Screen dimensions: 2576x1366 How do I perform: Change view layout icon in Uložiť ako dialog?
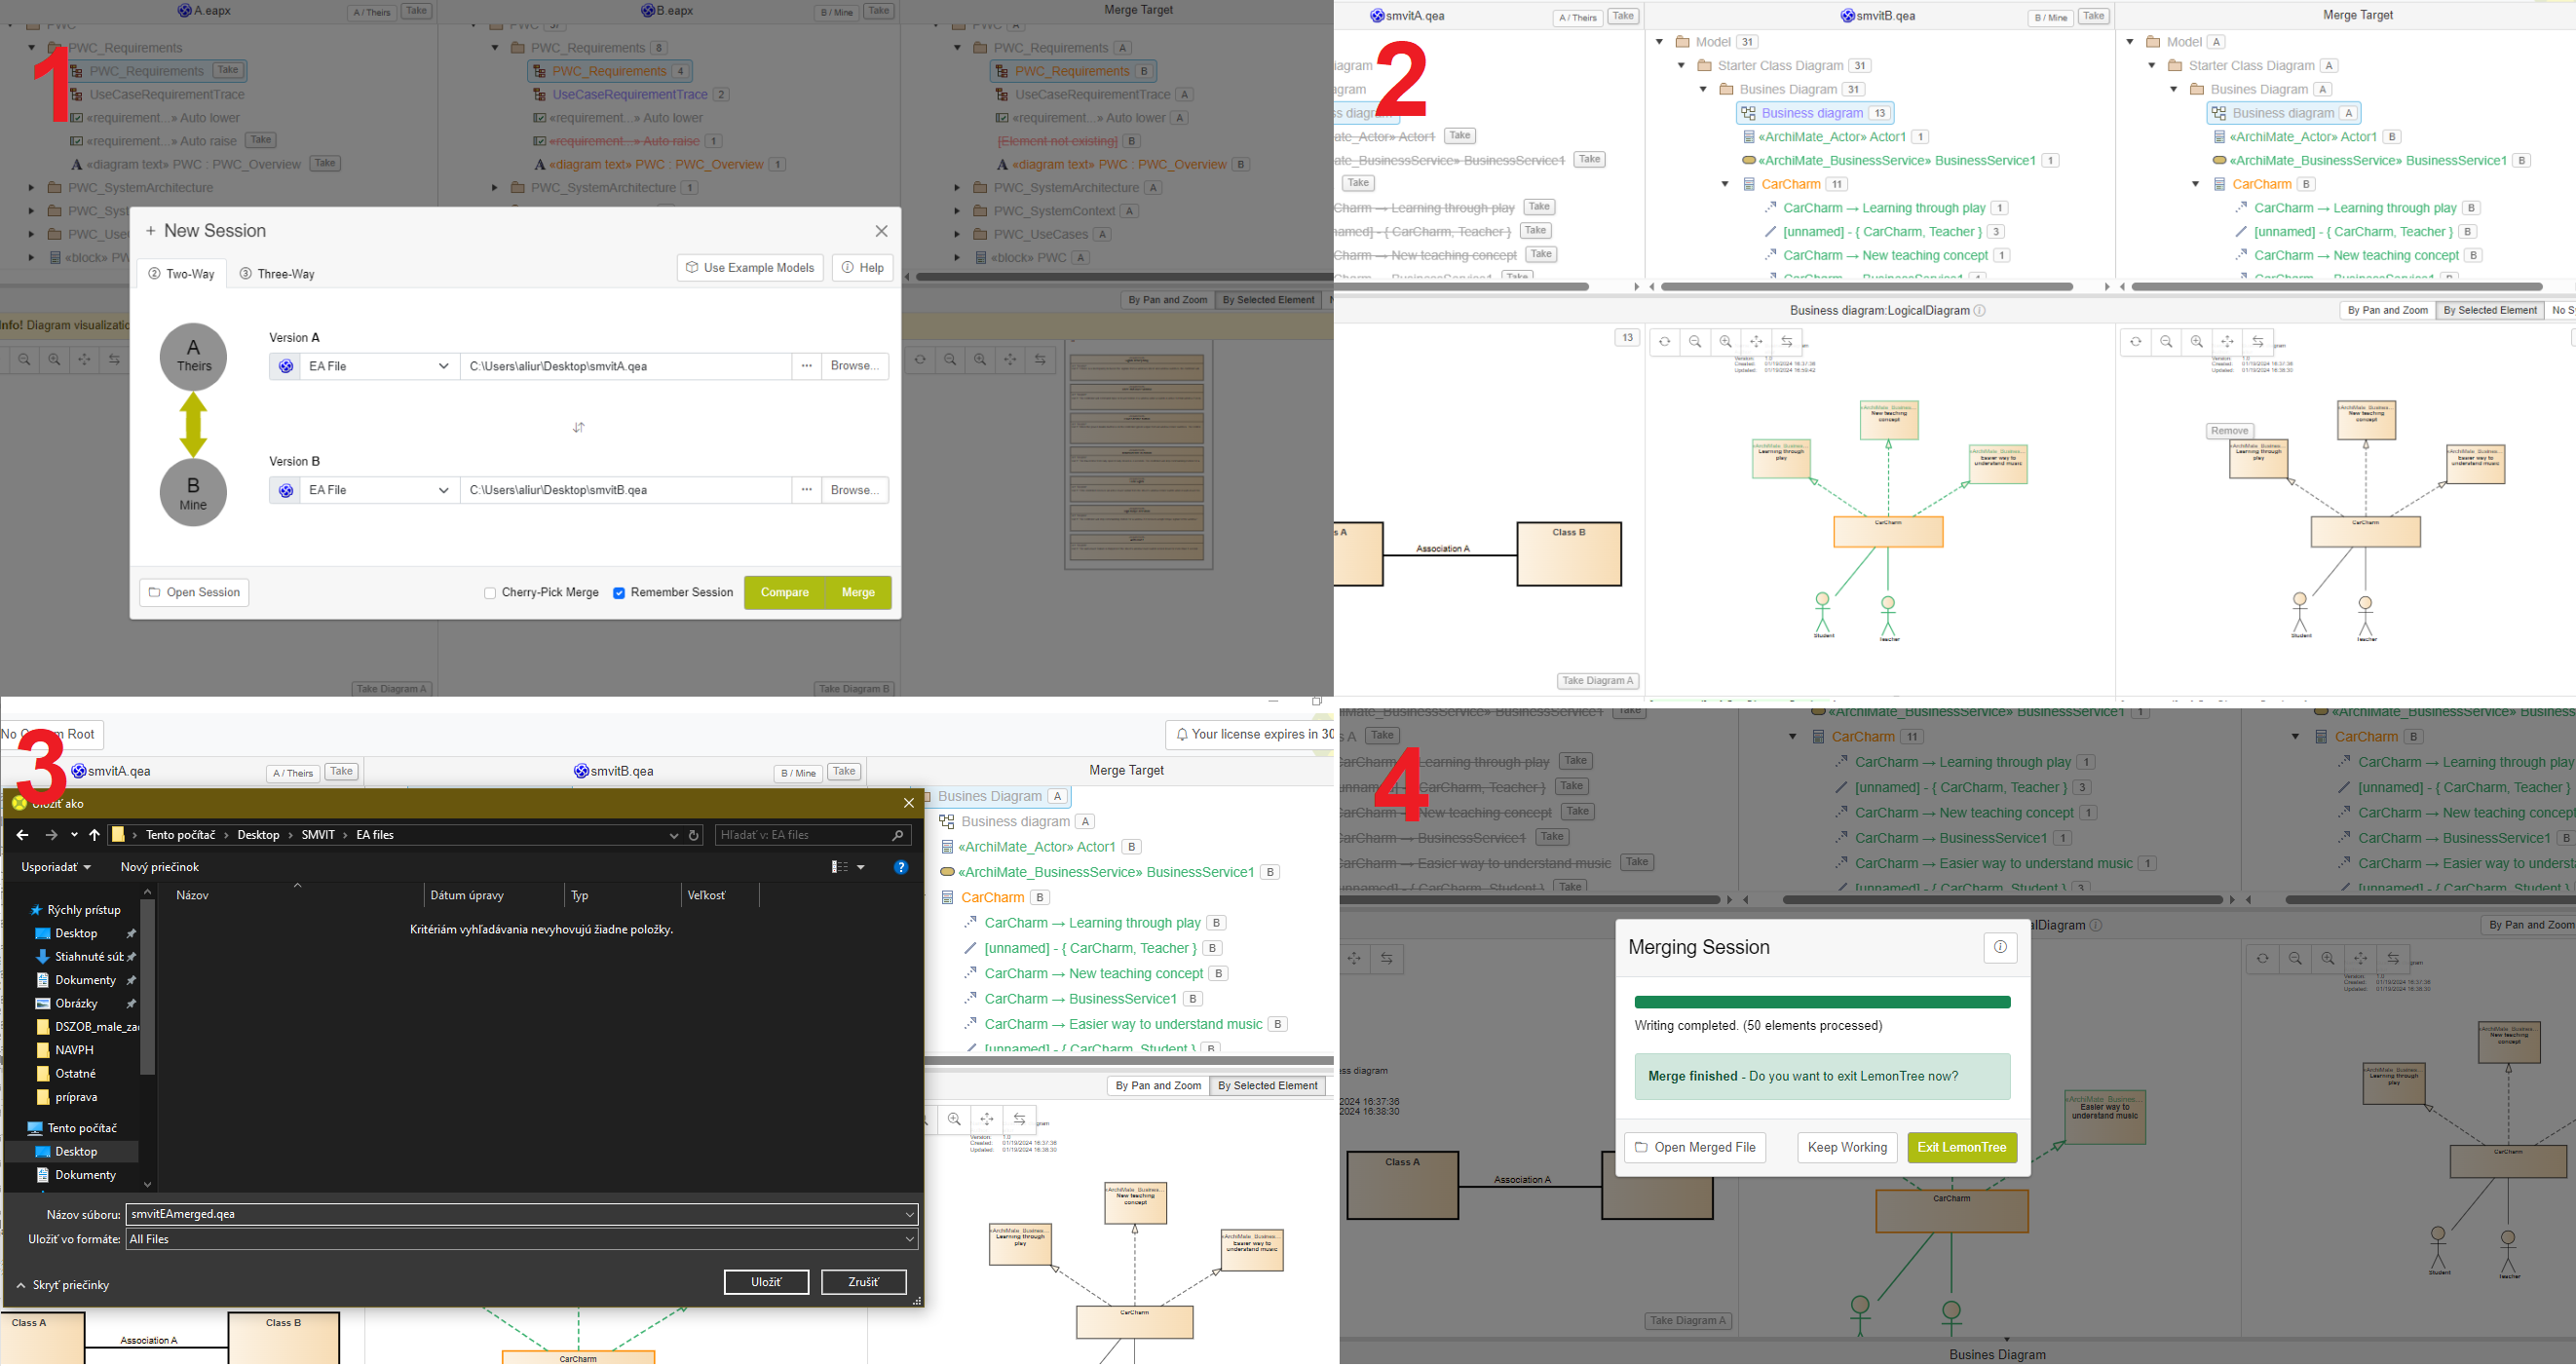click(840, 867)
